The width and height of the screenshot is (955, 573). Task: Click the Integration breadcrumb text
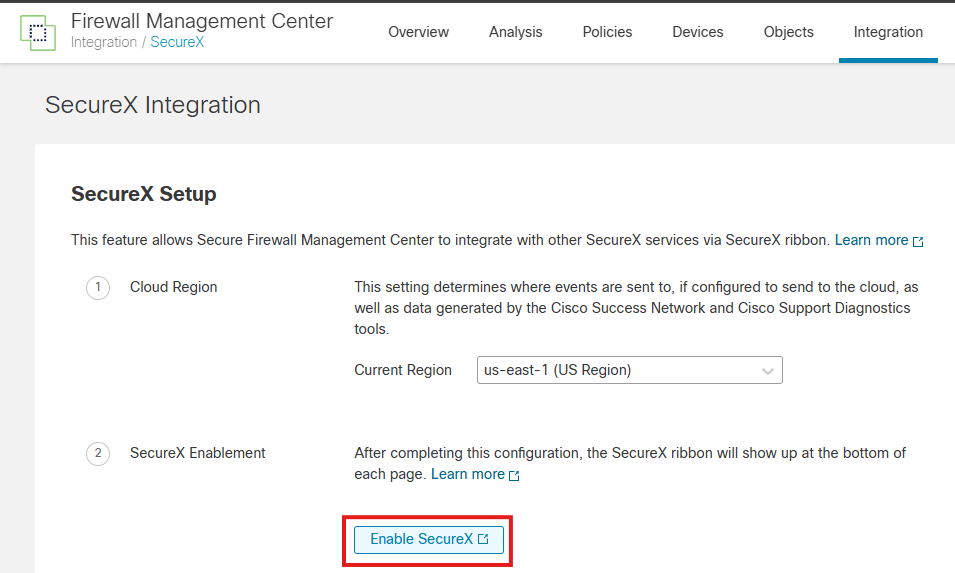(x=104, y=43)
